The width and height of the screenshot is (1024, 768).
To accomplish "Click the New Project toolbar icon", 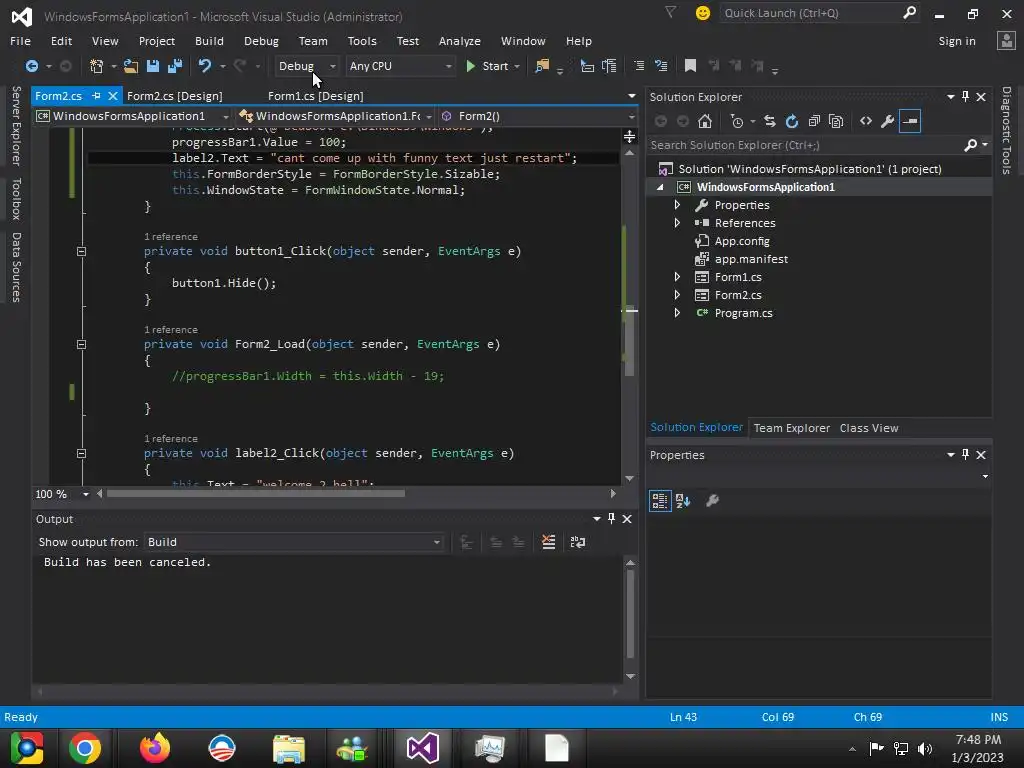I will (97, 66).
